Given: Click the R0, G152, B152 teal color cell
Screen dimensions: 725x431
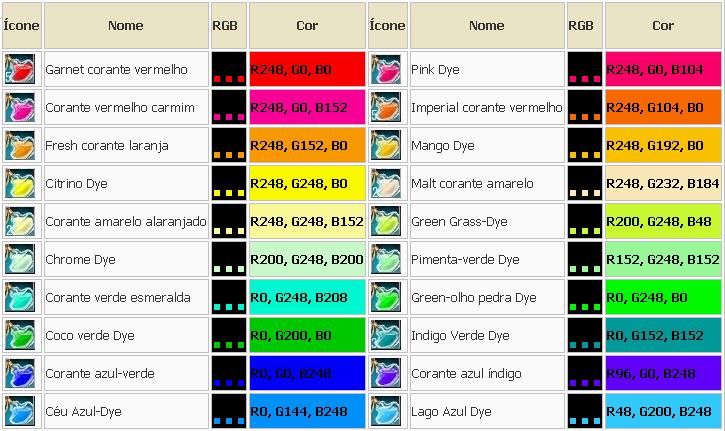Looking at the screenshot, I should (663, 334).
